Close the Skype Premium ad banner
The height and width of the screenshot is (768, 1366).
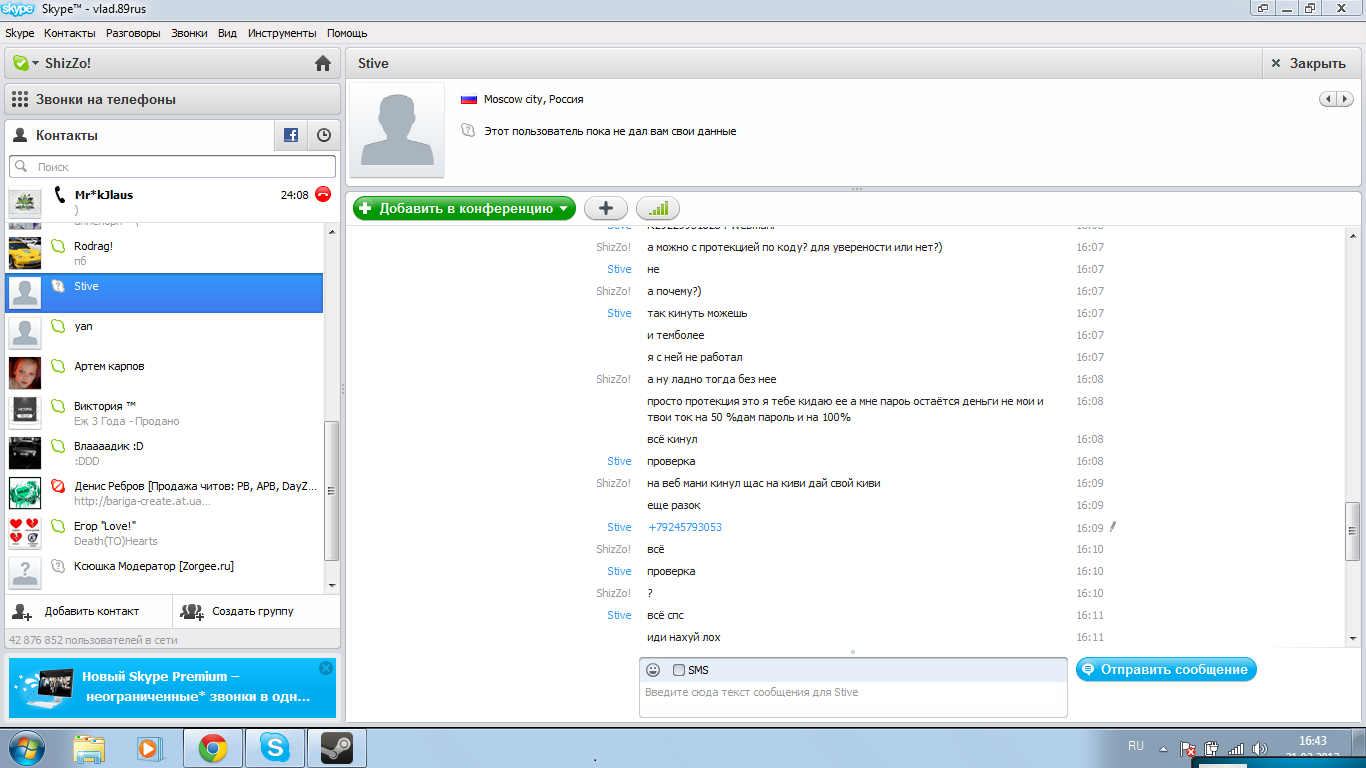coord(326,667)
